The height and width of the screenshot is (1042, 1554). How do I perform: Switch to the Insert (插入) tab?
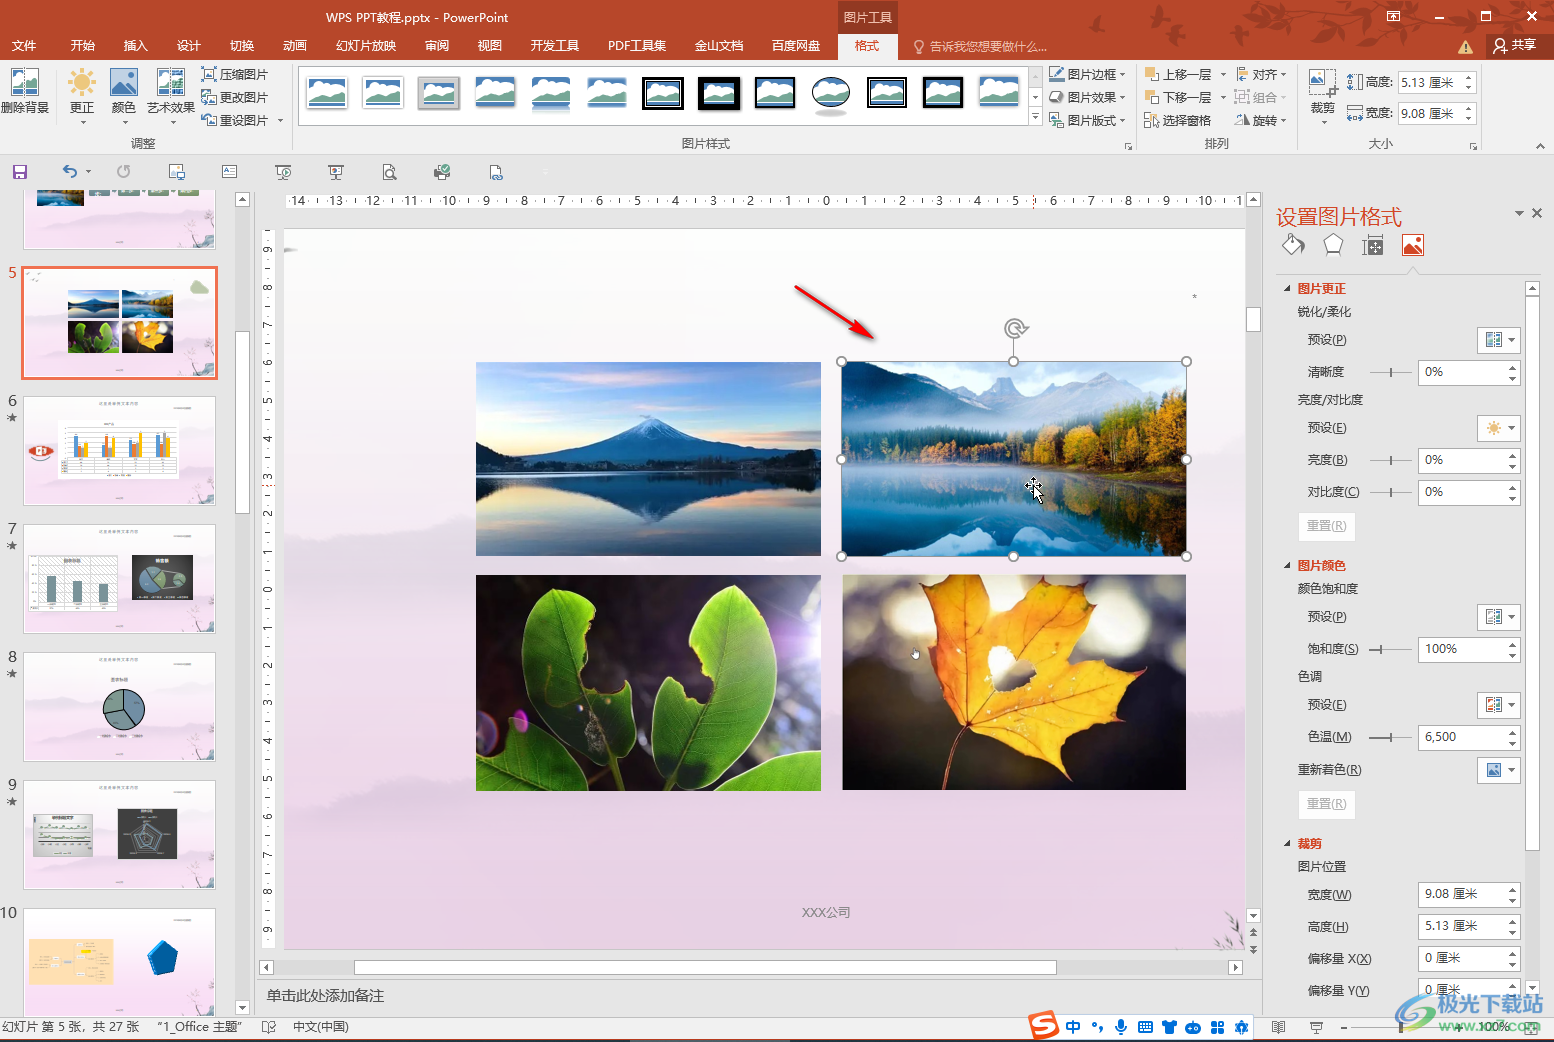click(x=135, y=46)
